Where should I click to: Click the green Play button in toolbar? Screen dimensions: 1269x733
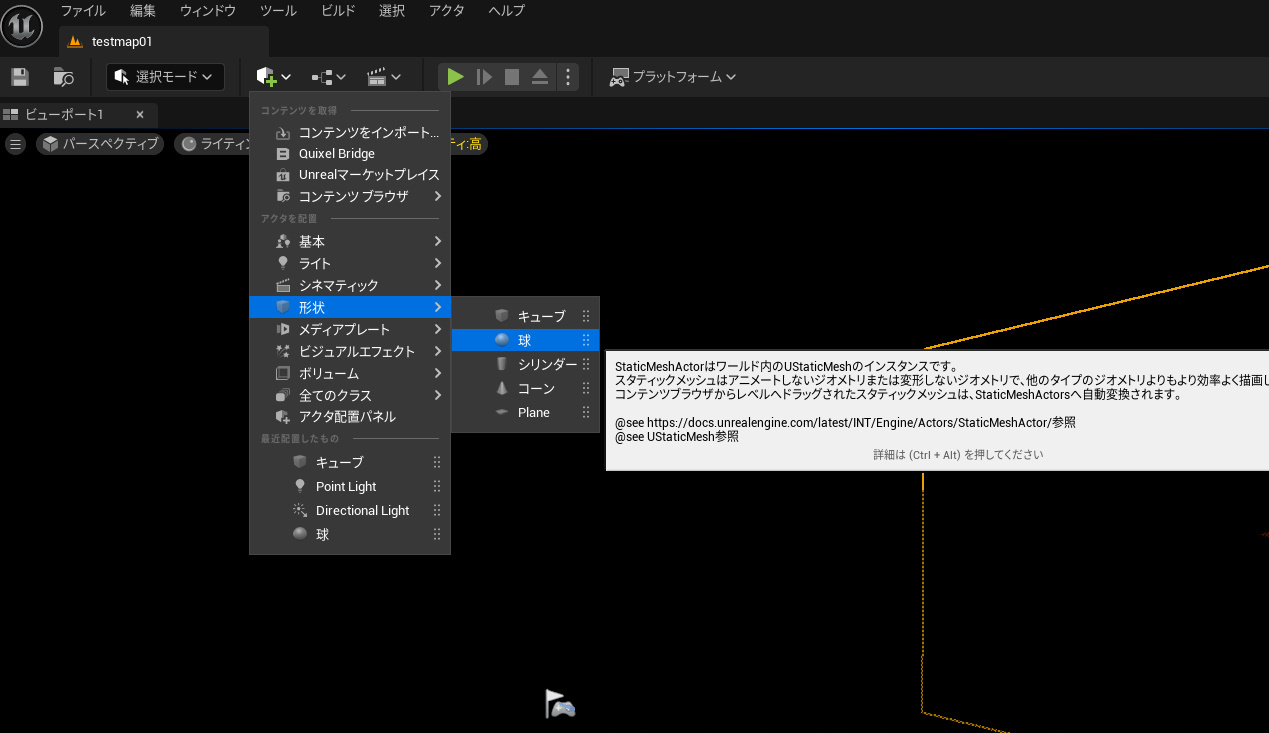455,77
